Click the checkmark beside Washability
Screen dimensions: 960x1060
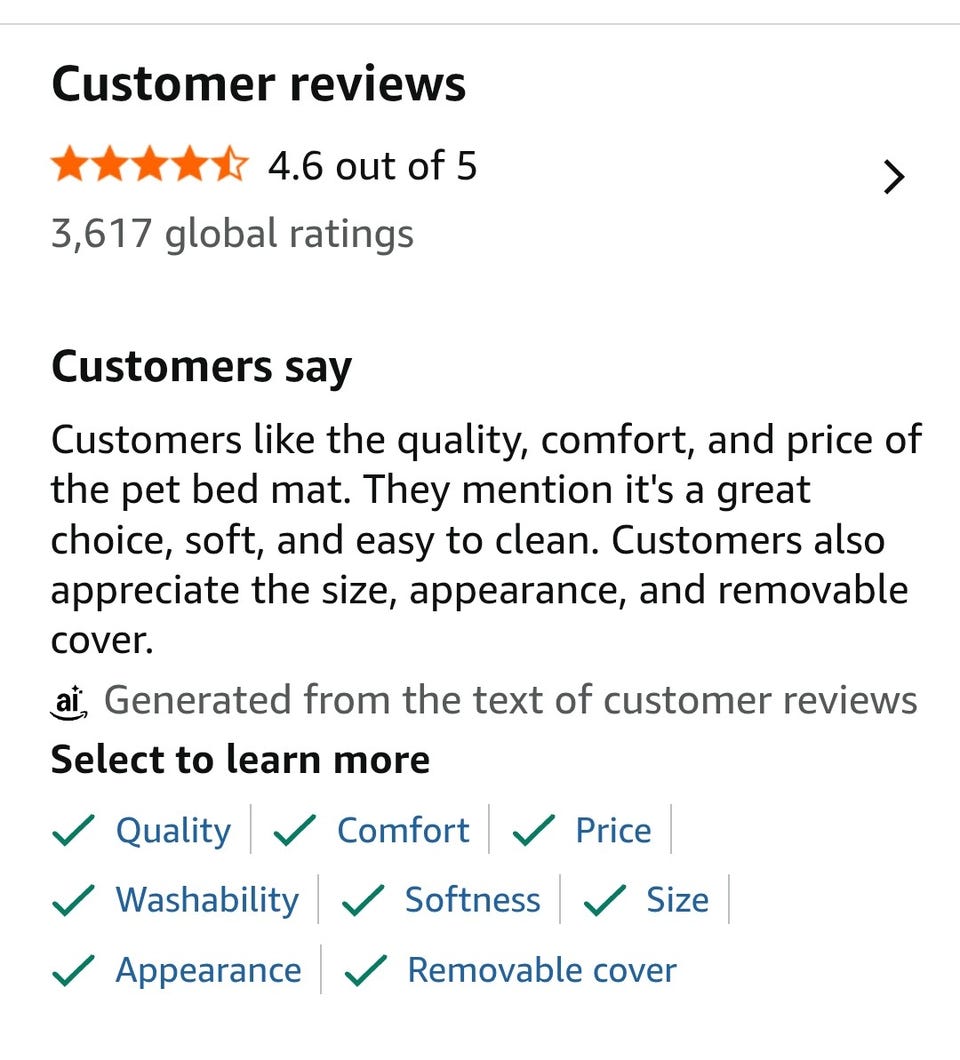pos(74,901)
